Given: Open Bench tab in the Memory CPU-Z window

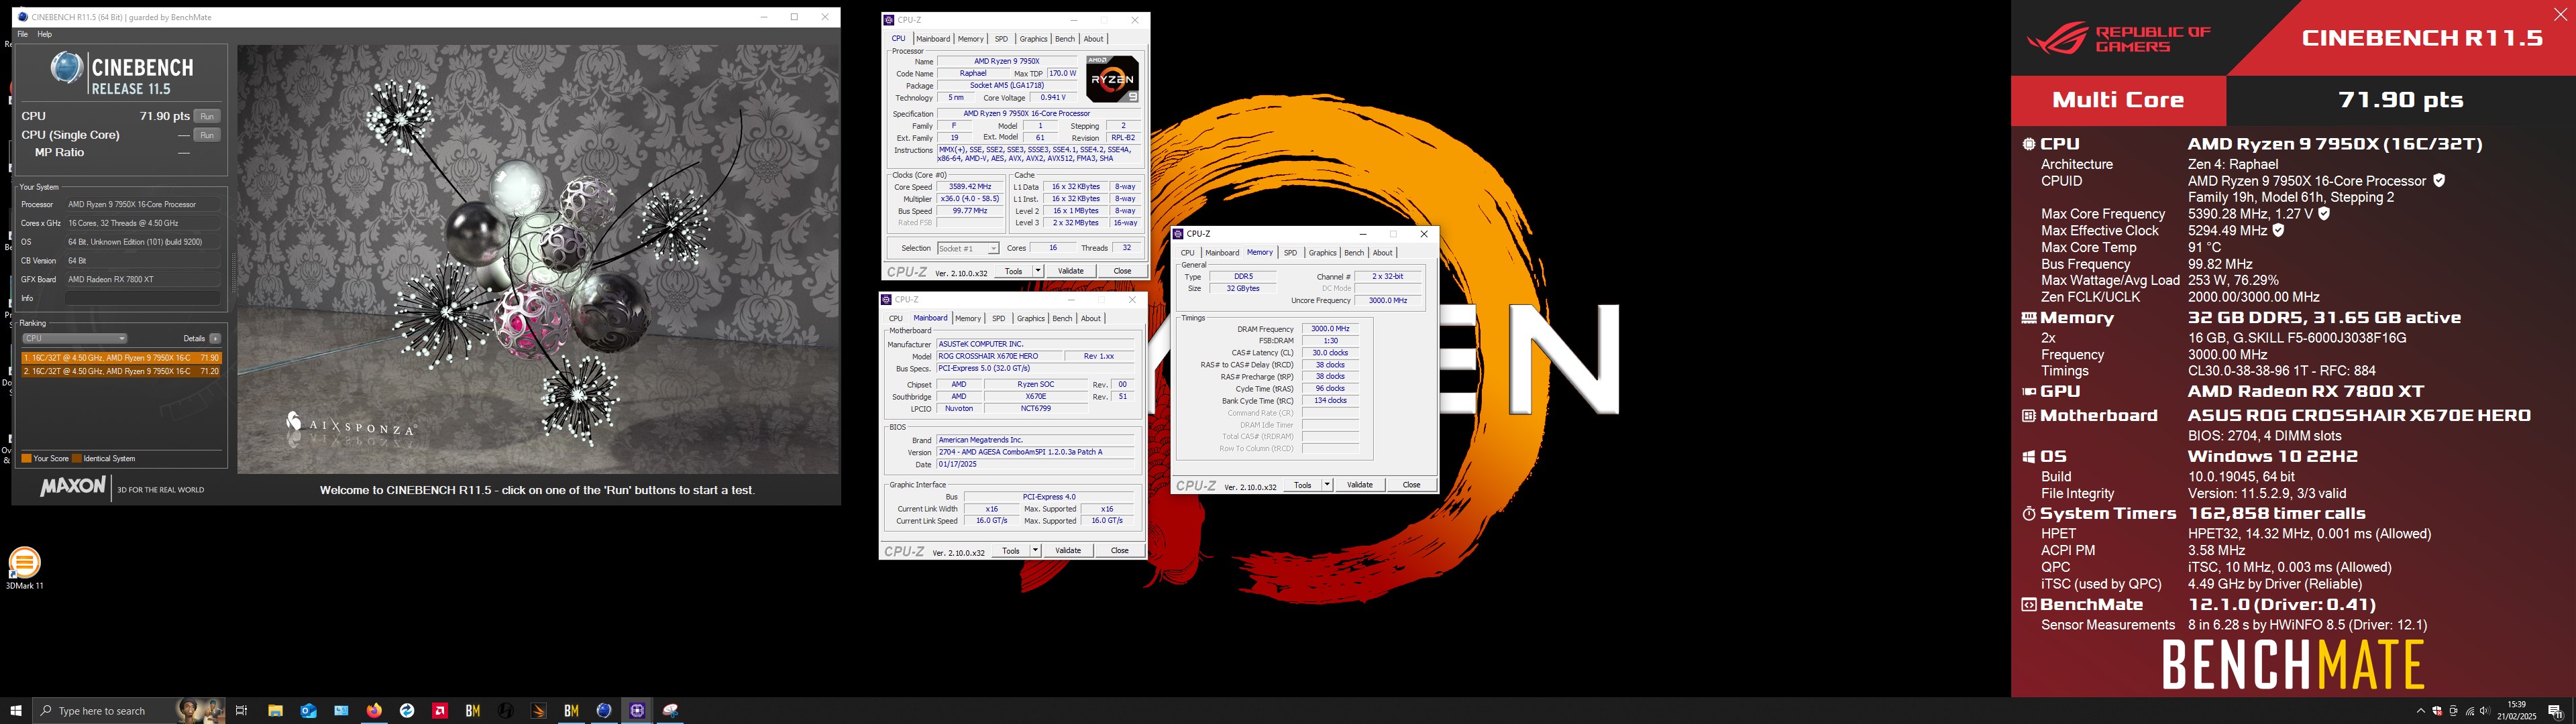Looking at the screenshot, I should pos(1353,253).
